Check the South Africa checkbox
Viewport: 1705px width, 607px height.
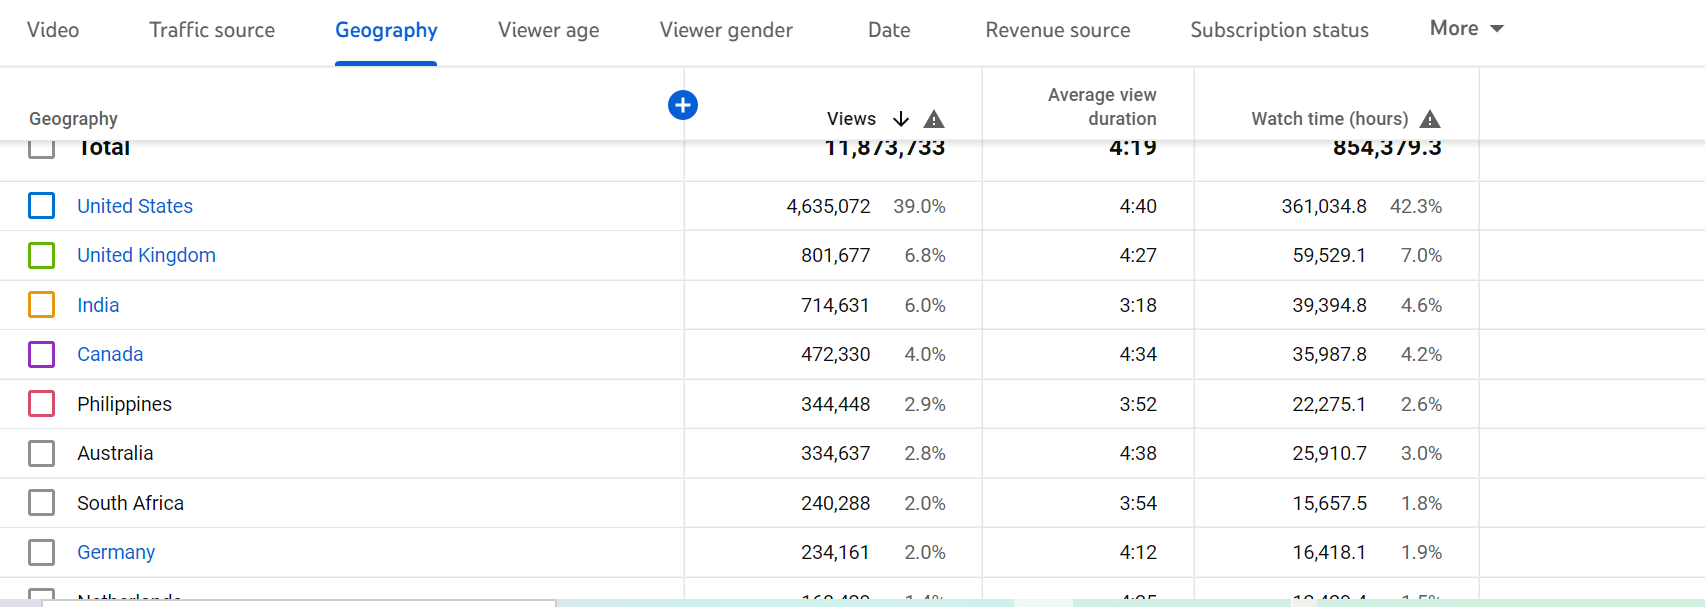42,503
